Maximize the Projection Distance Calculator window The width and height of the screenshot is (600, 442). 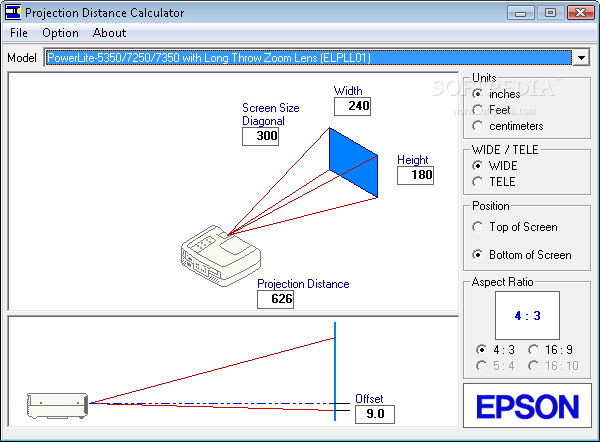click(550, 13)
